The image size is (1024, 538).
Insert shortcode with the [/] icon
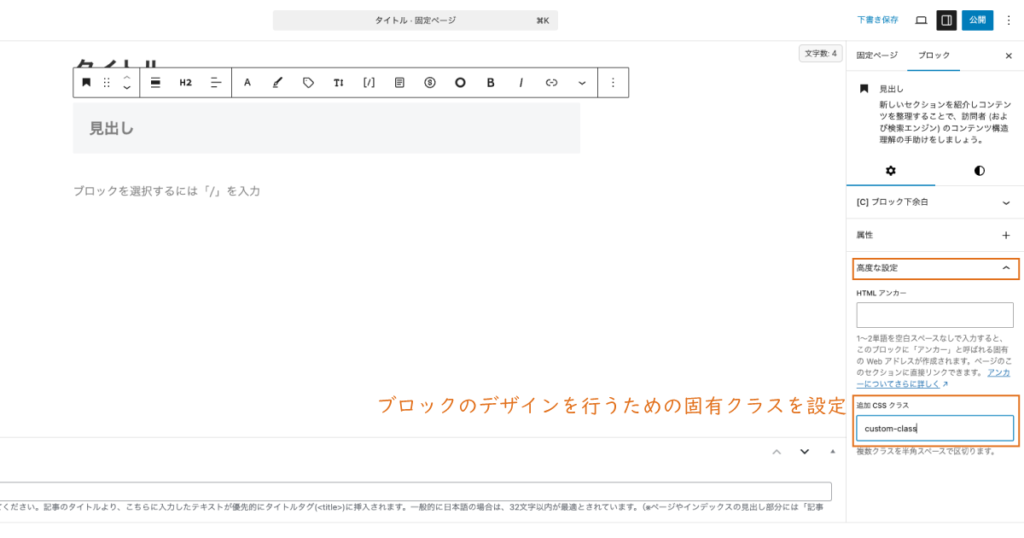click(369, 82)
